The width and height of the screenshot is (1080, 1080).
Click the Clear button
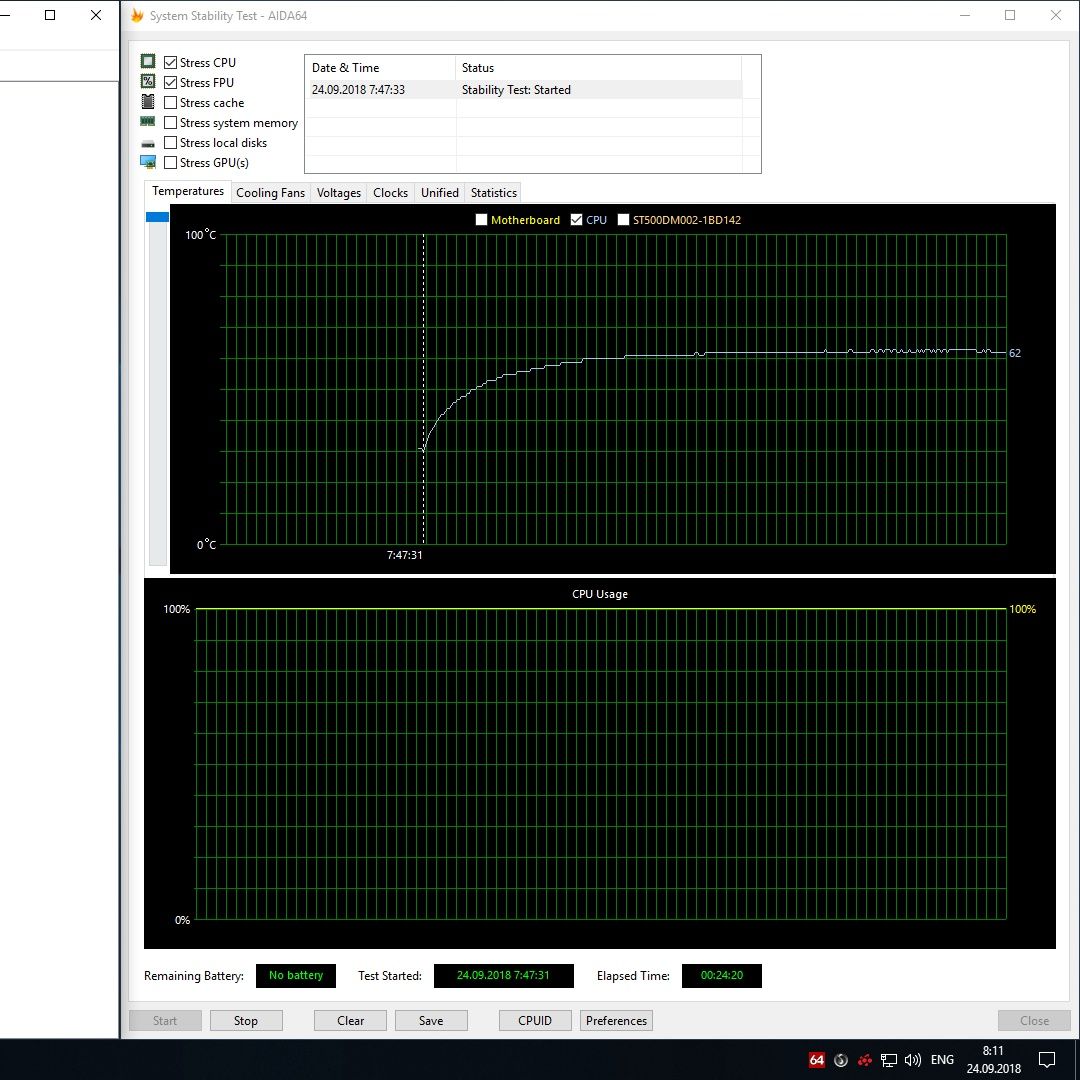(351, 1020)
